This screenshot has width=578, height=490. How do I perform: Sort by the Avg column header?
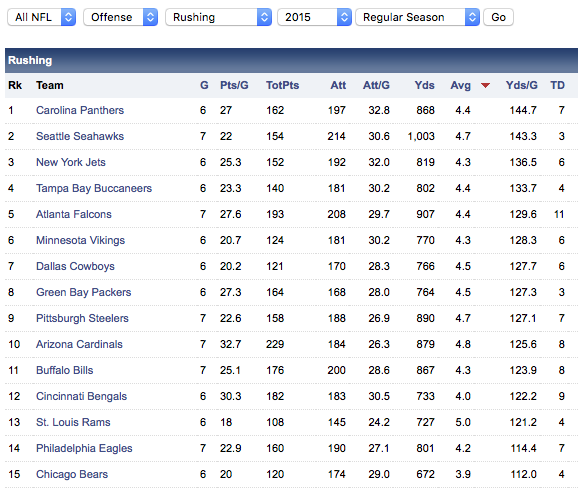click(x=460, y=86)
